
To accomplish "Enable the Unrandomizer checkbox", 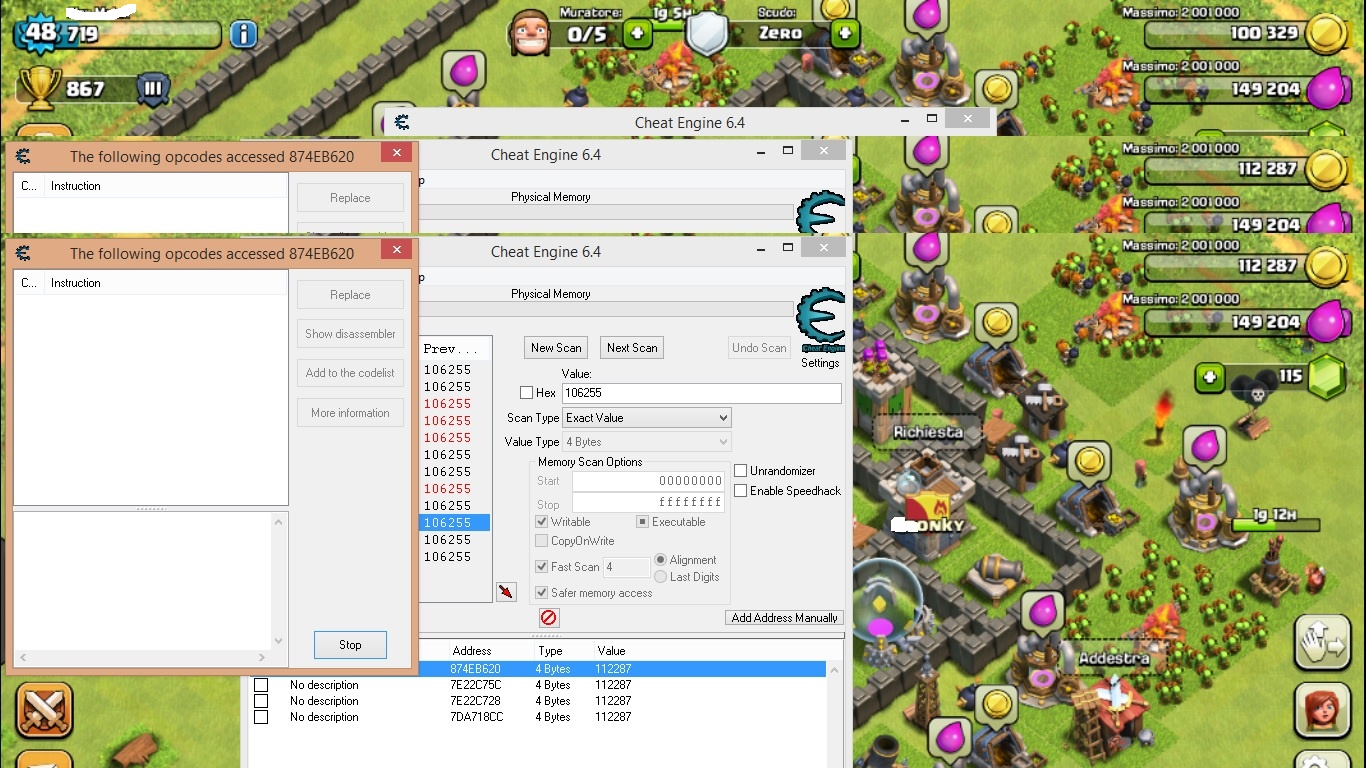I will click(741, 471).
